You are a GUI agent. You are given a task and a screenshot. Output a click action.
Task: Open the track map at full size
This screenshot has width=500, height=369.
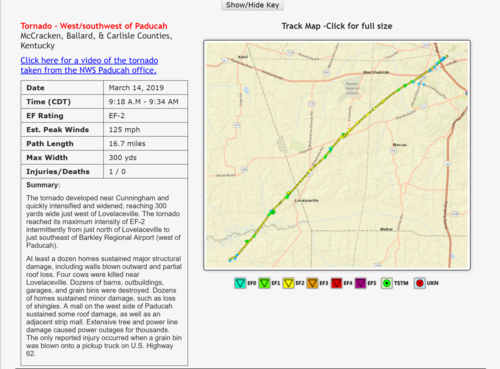click(337, 155)
